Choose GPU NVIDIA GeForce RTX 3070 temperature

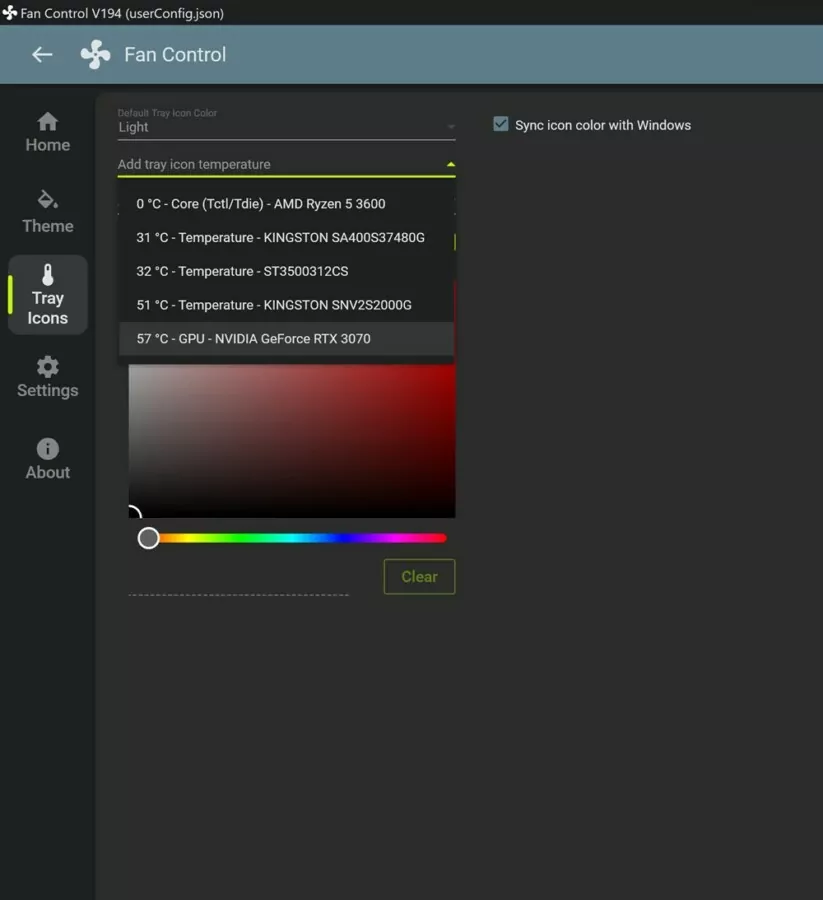click(253, 339)
